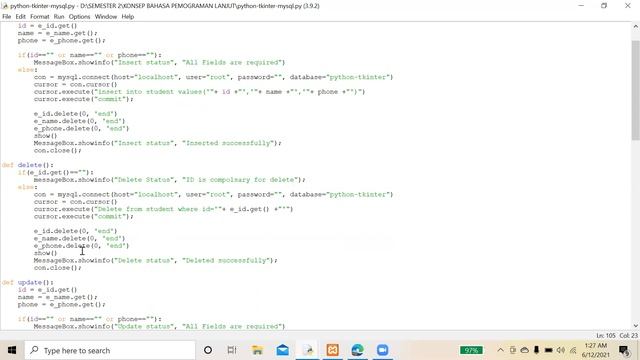The width and height of the screenshot is (640, 360).
Task: Click the "insert into student values" line
Action: [x=200, y=91]
